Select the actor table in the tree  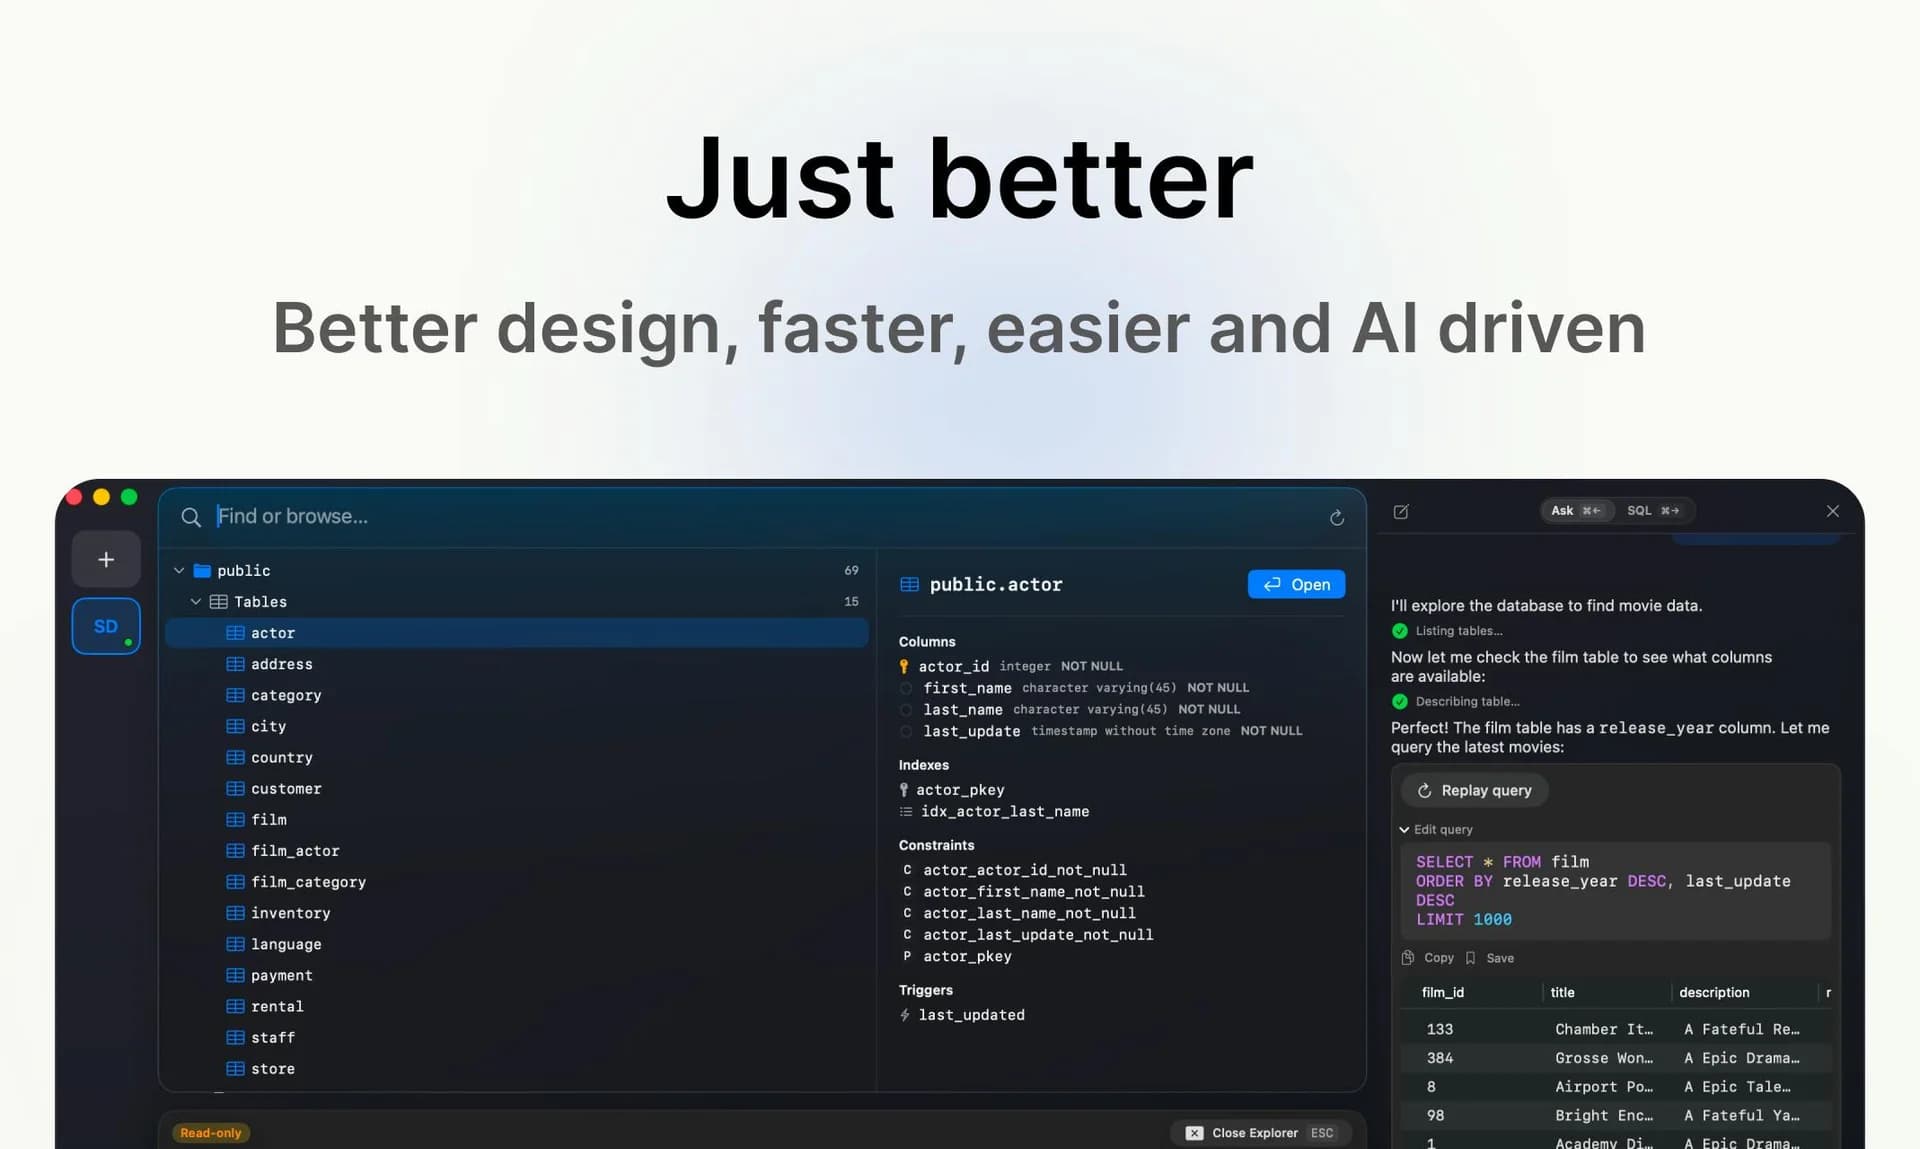[x=516, y=633]
